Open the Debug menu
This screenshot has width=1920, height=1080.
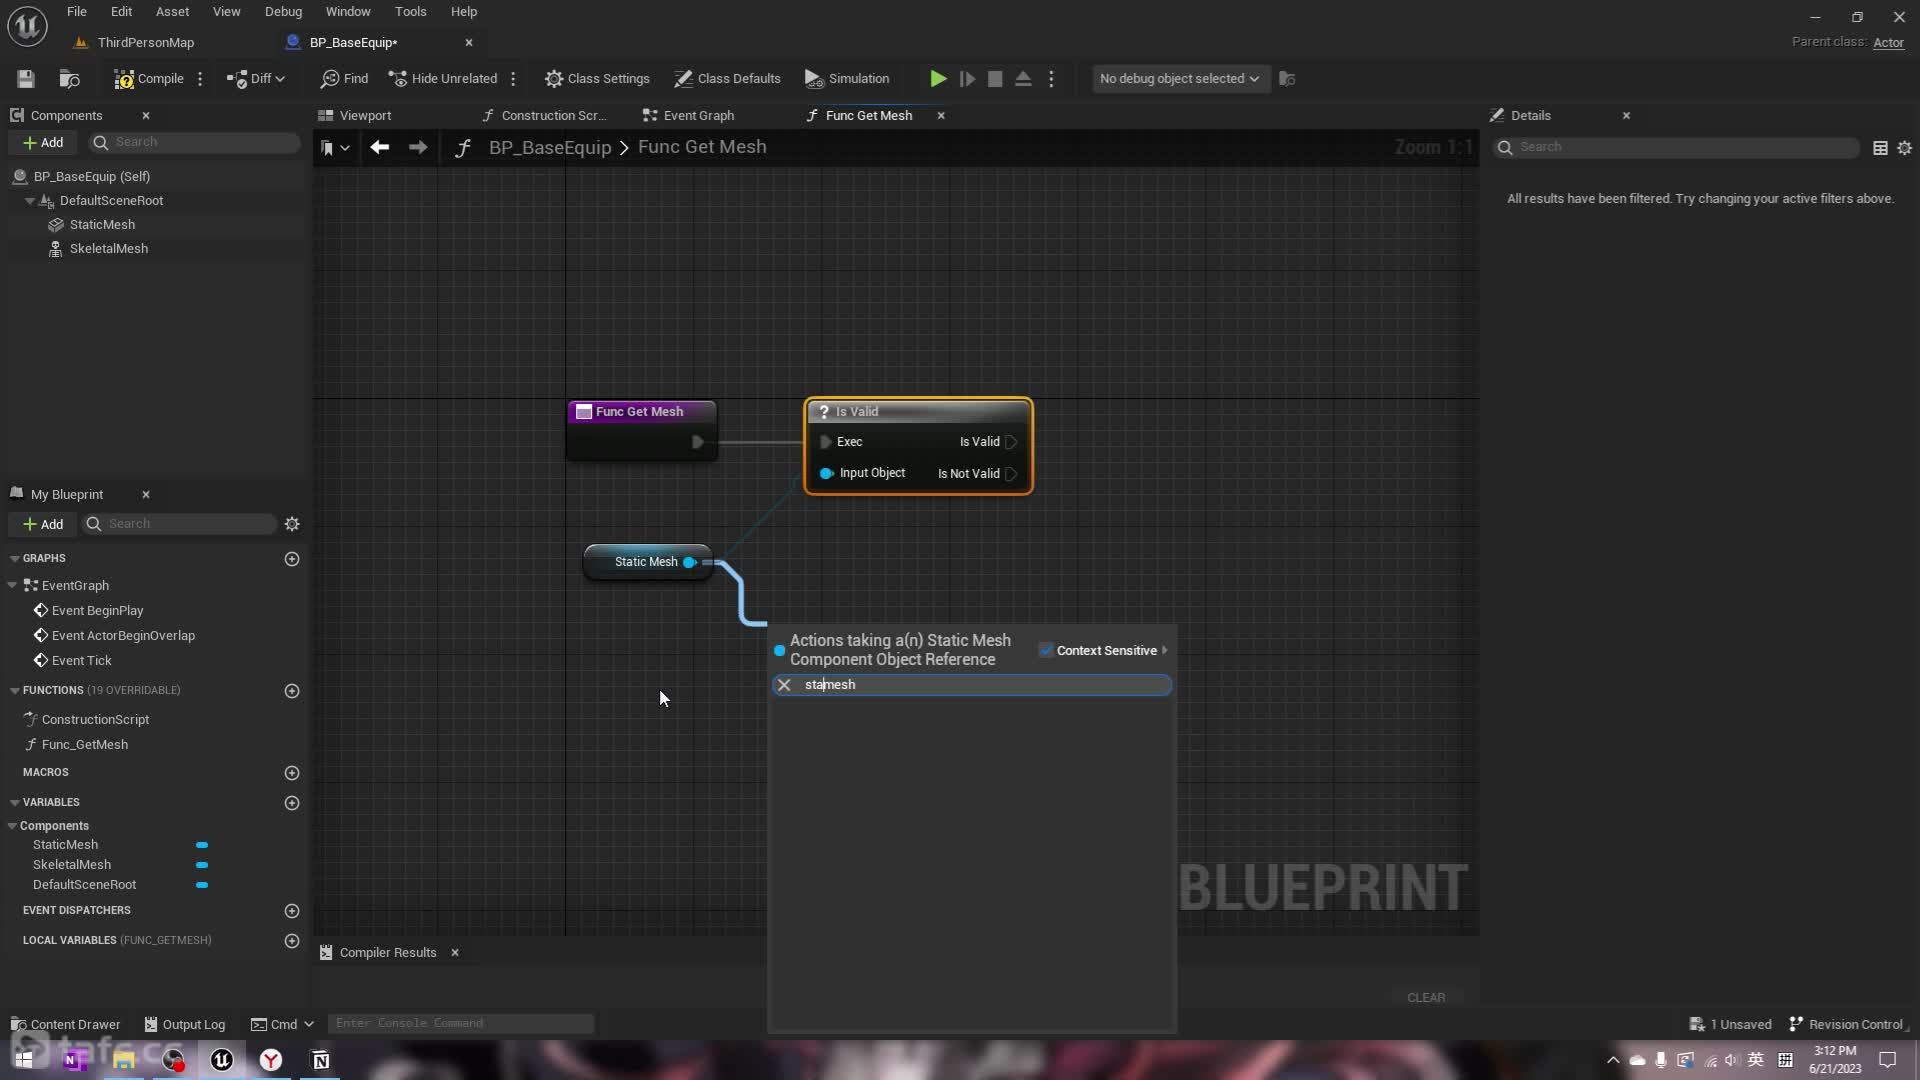283,12
